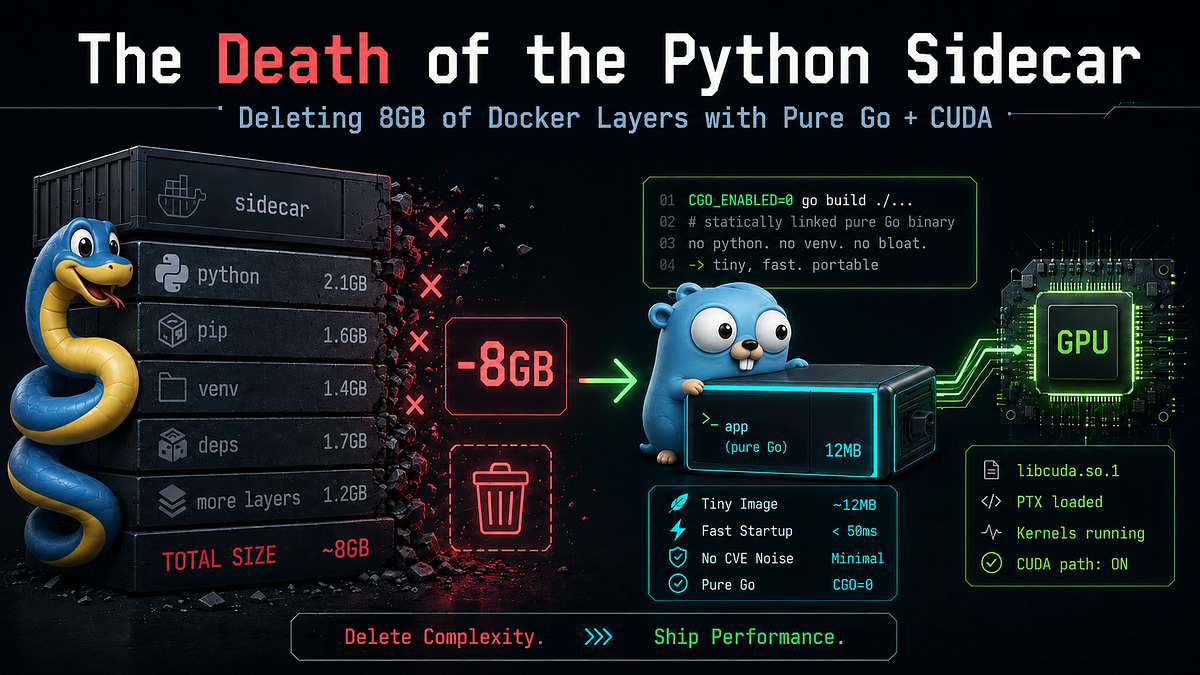
Task: Click the Python logo icon on python layer
Action: tap(172, 274)
